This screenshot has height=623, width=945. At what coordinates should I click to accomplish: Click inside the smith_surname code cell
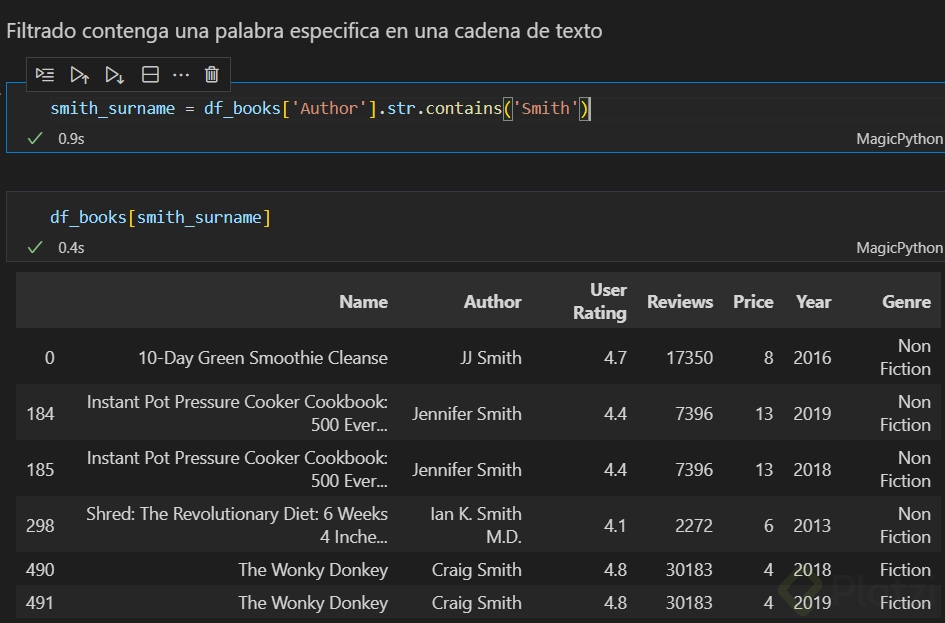tap(320, 108)
